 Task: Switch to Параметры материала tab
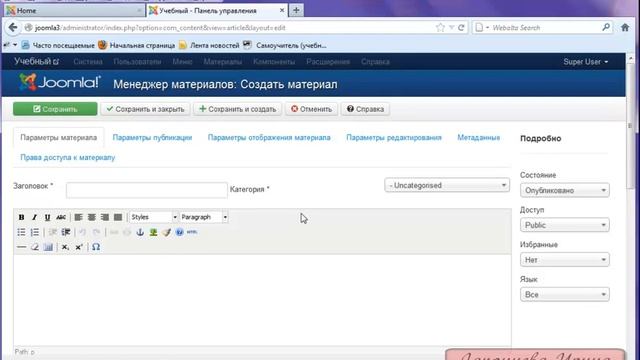coord(58,138)
